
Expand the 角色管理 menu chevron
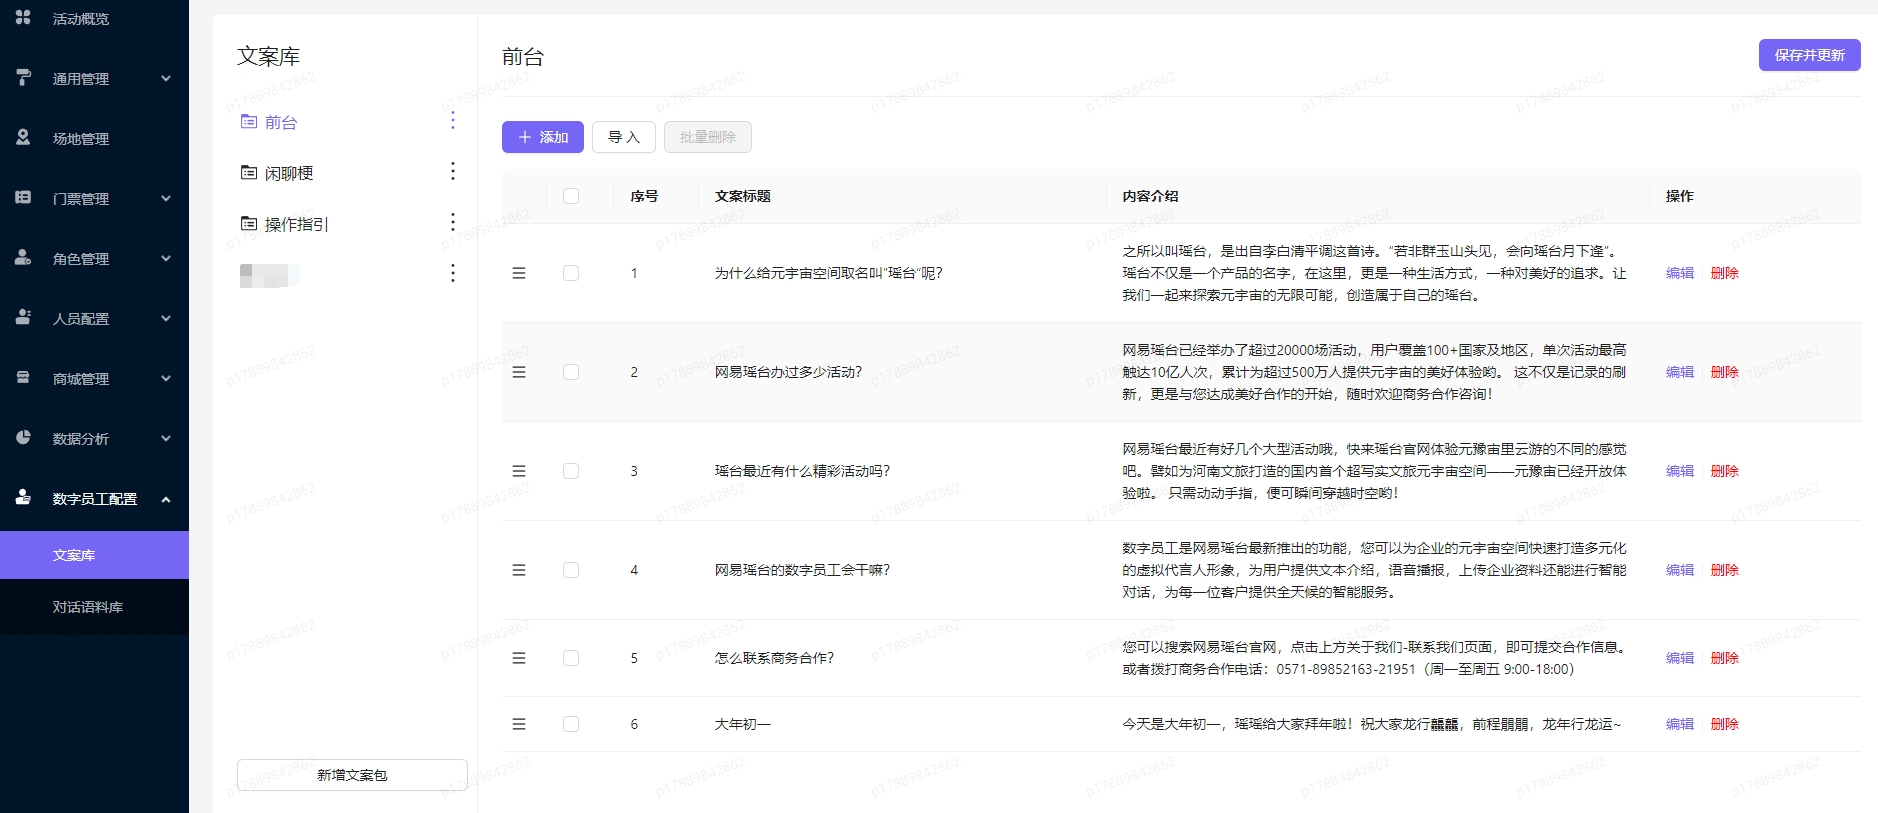[x=166, y=258]
